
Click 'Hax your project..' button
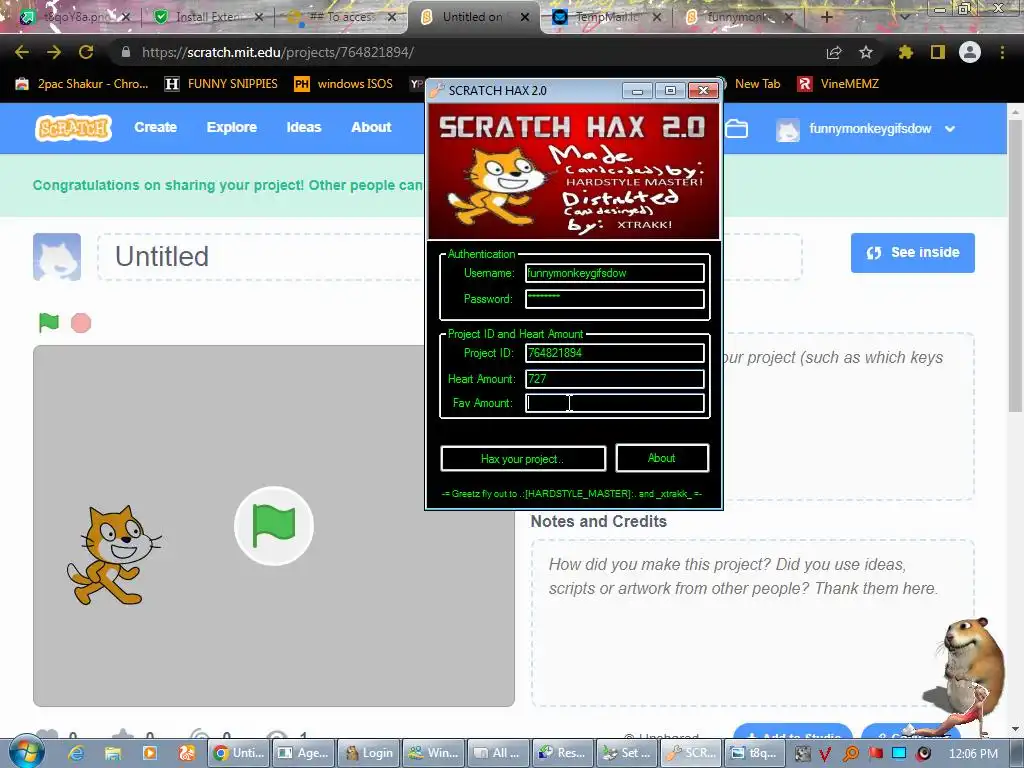click(x=523, y=458)
